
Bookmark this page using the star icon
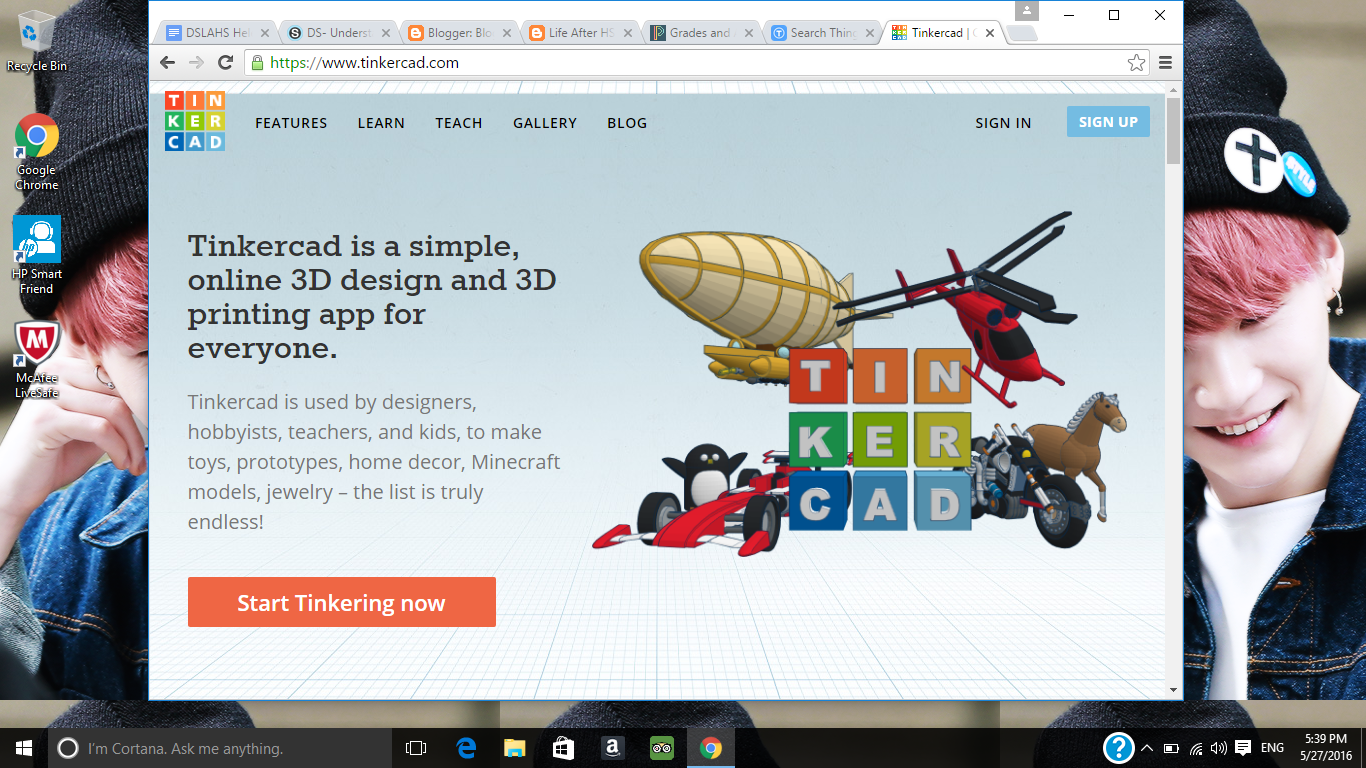click(1135, 62)
